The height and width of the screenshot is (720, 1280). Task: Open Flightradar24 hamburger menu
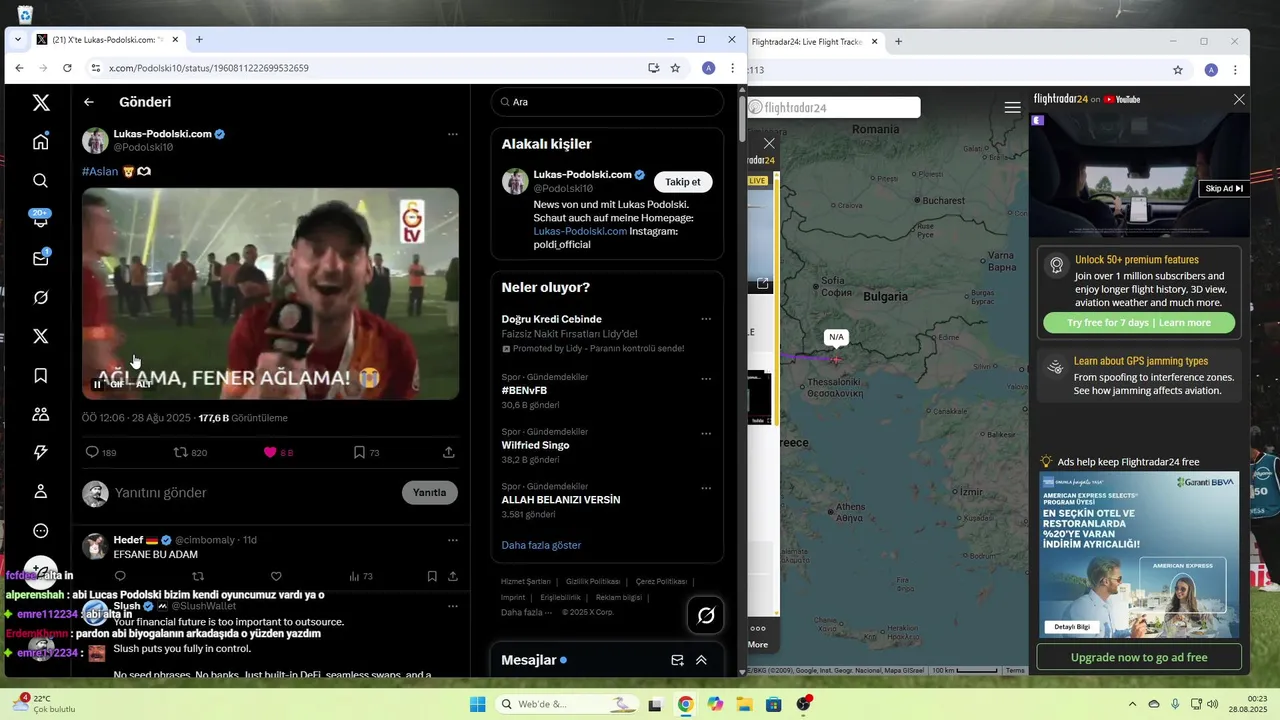[x=1012, y=107]
